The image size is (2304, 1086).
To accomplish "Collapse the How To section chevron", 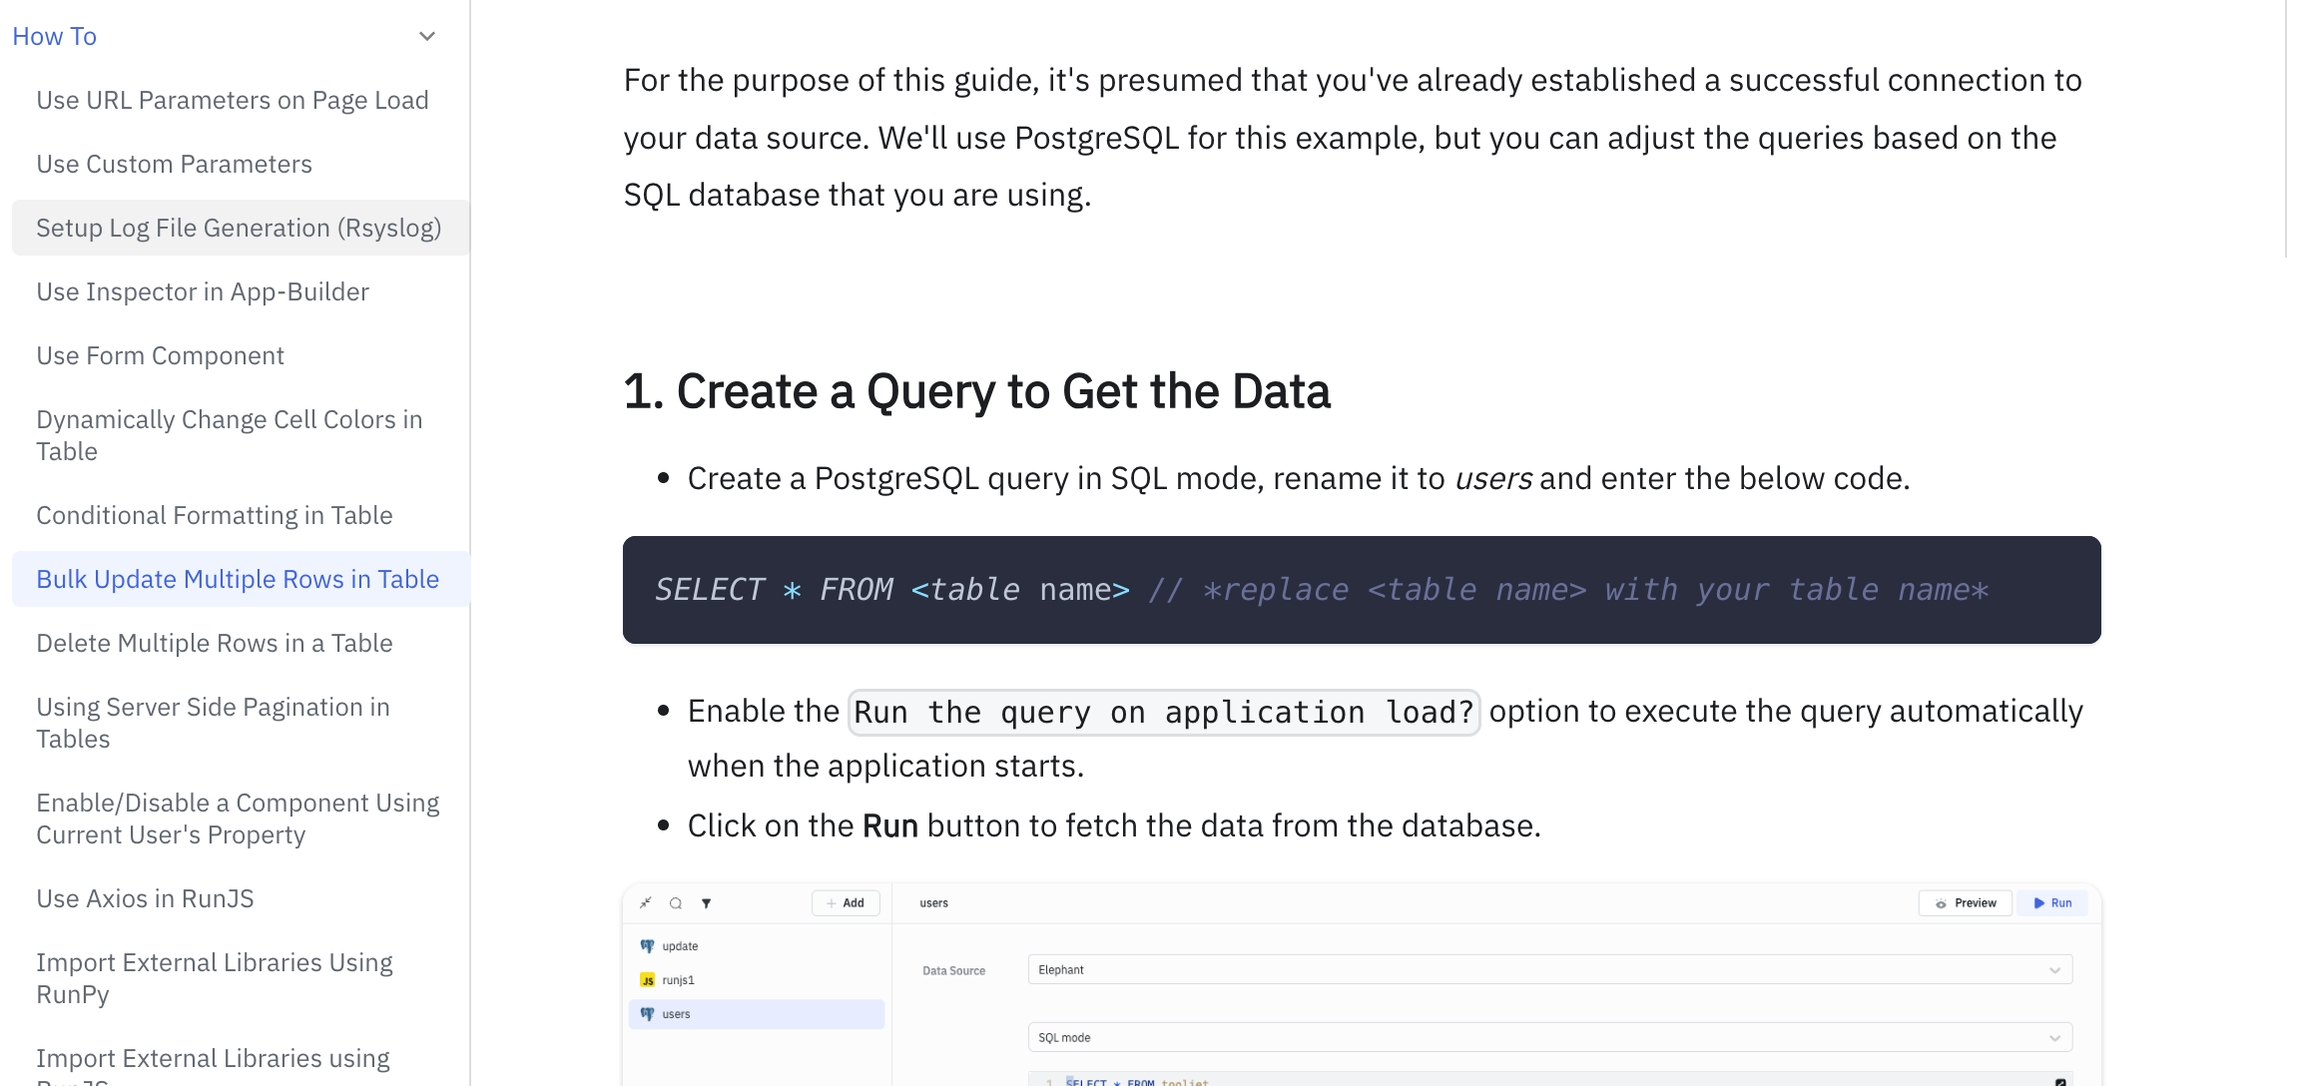I will (427, 37).
